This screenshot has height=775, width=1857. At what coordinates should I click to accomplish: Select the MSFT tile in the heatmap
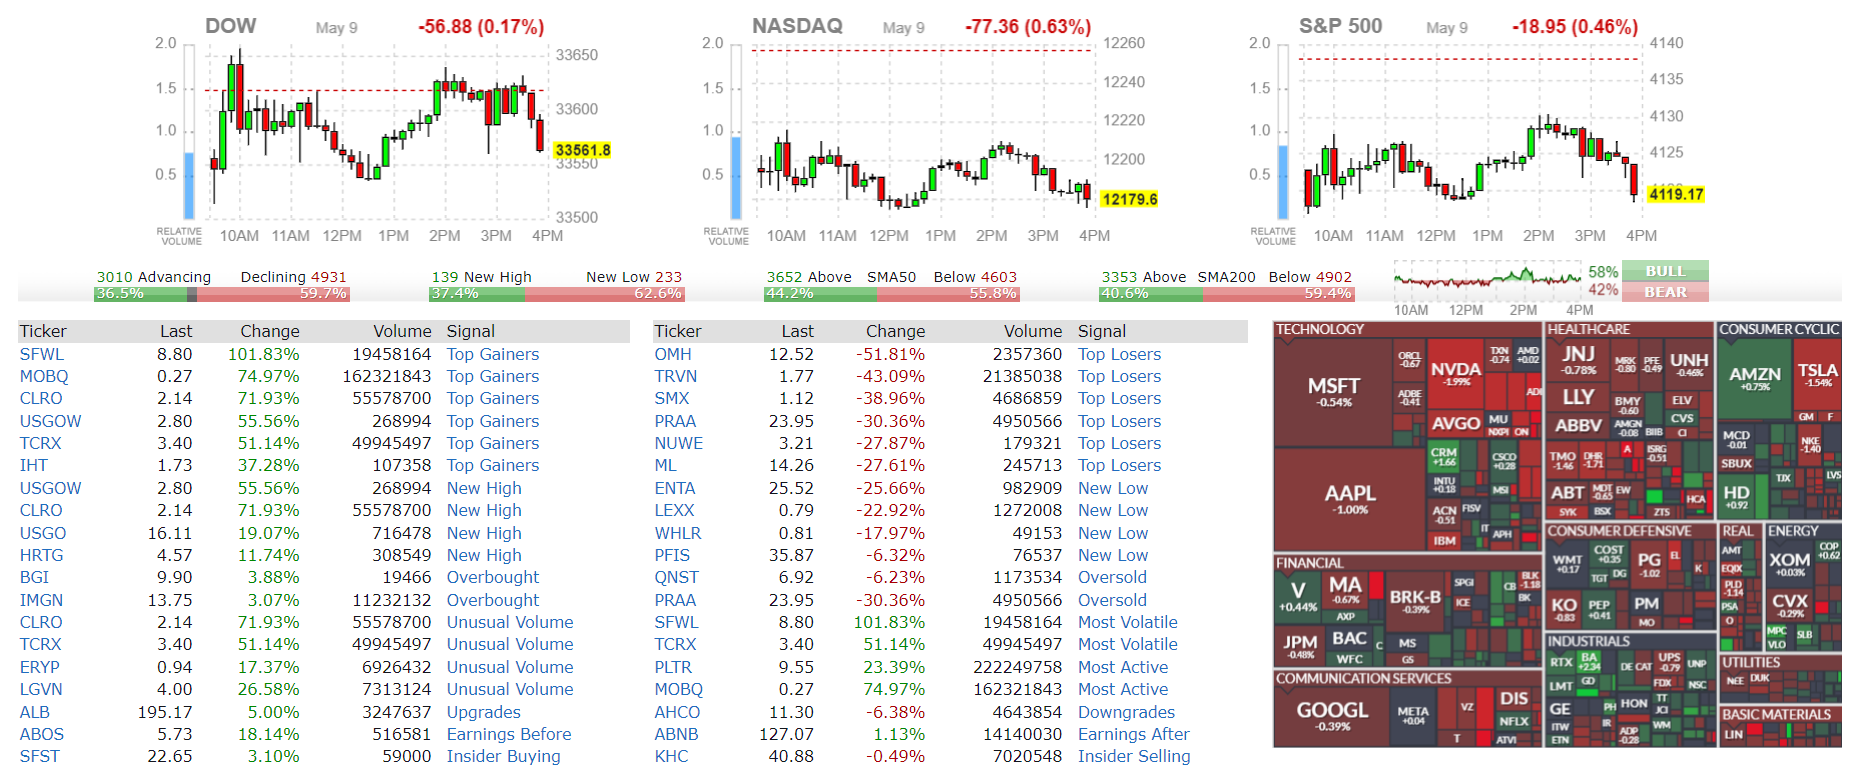[x=1334, y=391]
